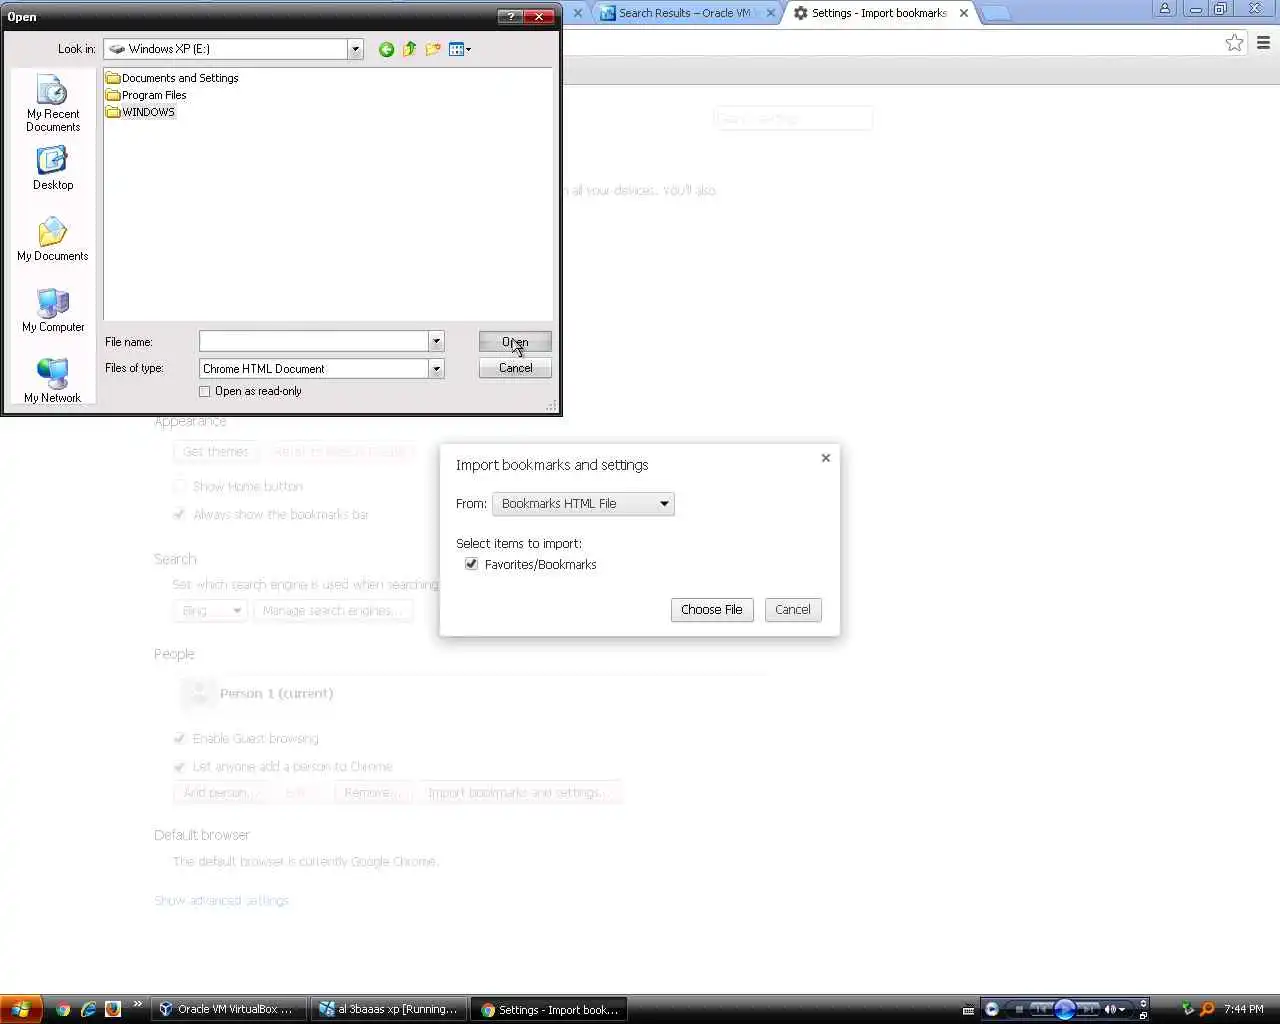Click the orange magnifier tray icon

point(1207,1010)
